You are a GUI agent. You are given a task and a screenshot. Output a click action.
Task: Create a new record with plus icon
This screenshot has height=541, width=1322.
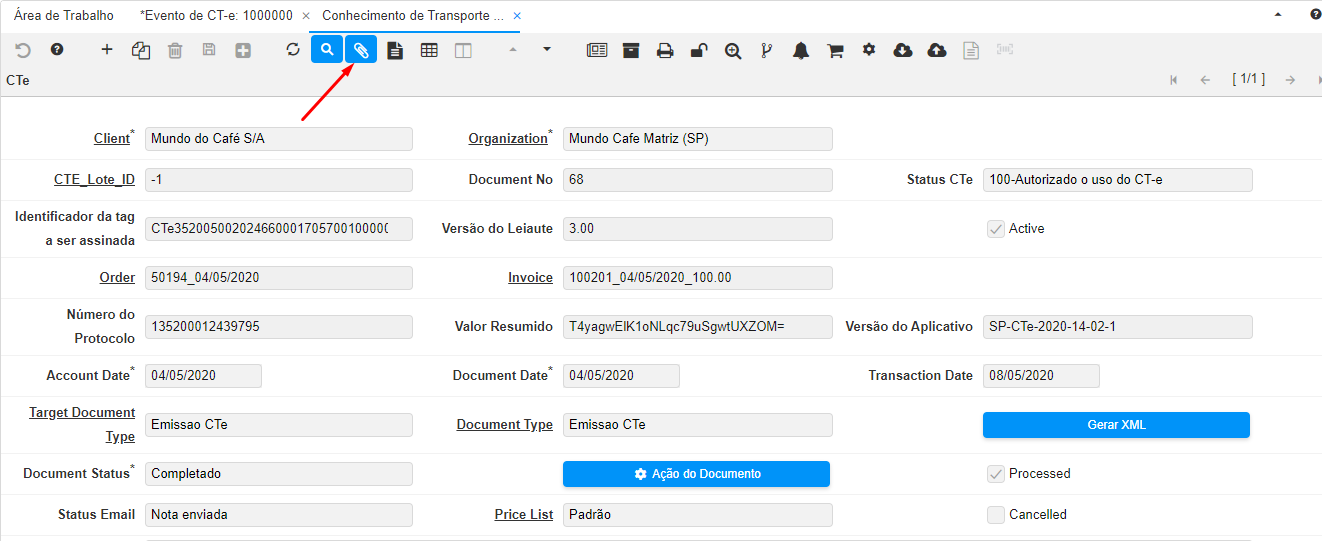(x=107, y=50)
